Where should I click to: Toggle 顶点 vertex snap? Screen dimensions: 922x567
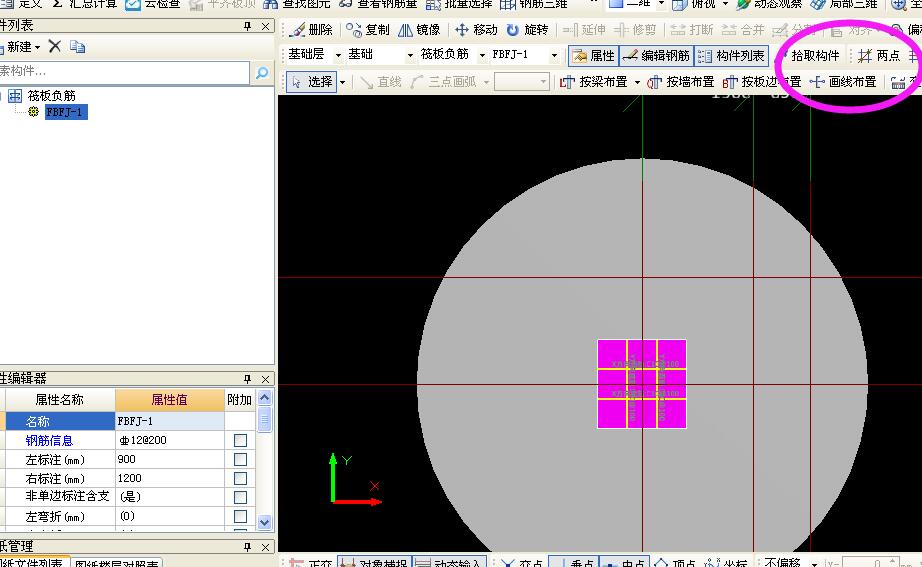tap(674, 563)
